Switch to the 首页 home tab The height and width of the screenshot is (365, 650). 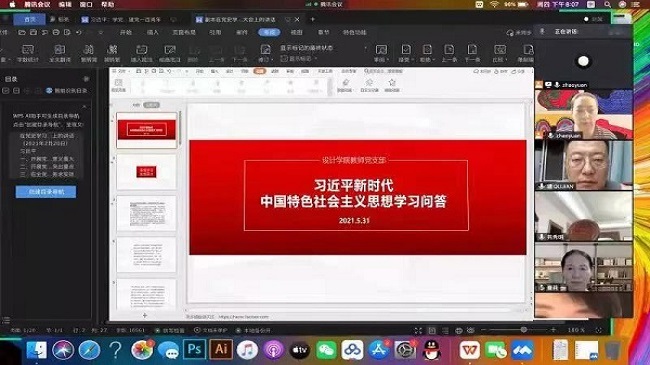29,19
